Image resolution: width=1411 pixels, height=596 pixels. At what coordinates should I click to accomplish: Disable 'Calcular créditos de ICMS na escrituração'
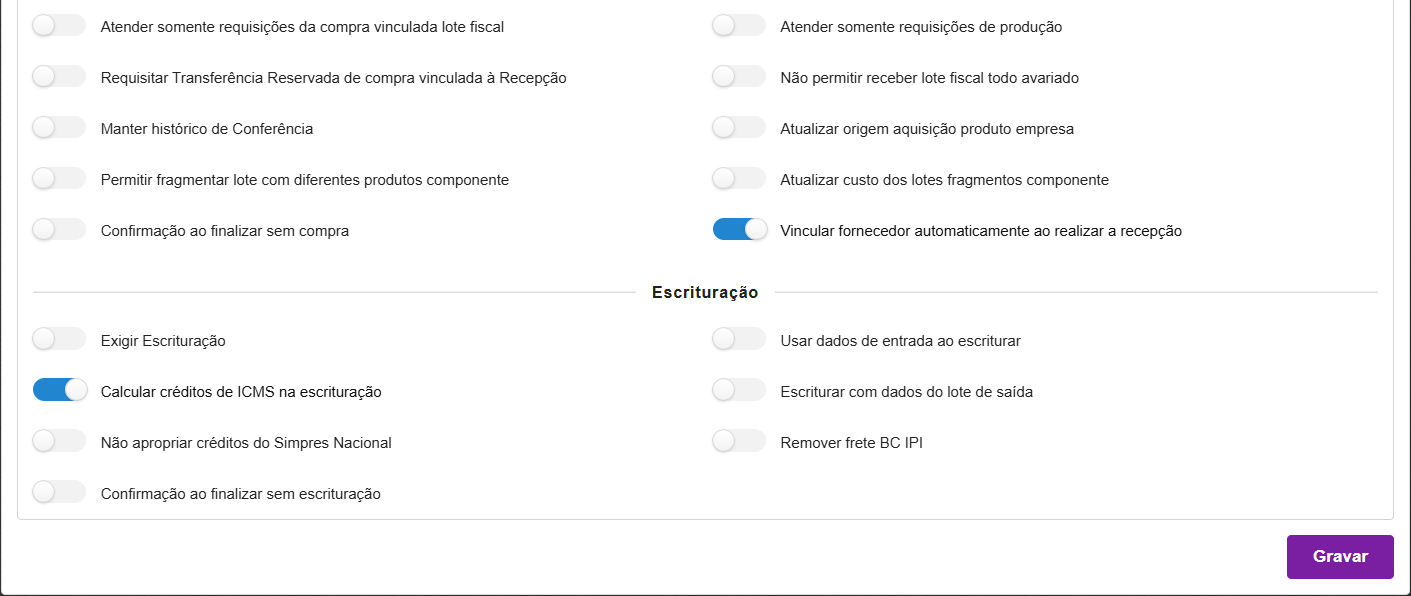point(59,391)
